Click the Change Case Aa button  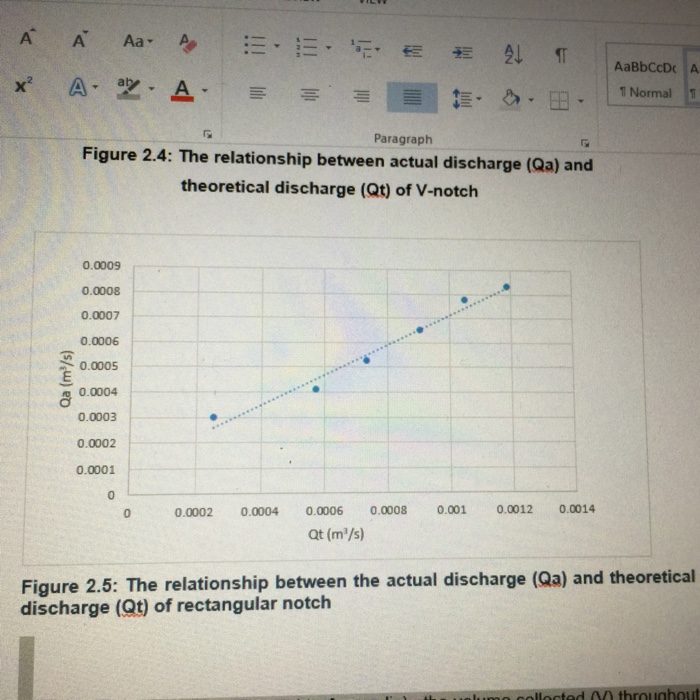click(134, 41)
